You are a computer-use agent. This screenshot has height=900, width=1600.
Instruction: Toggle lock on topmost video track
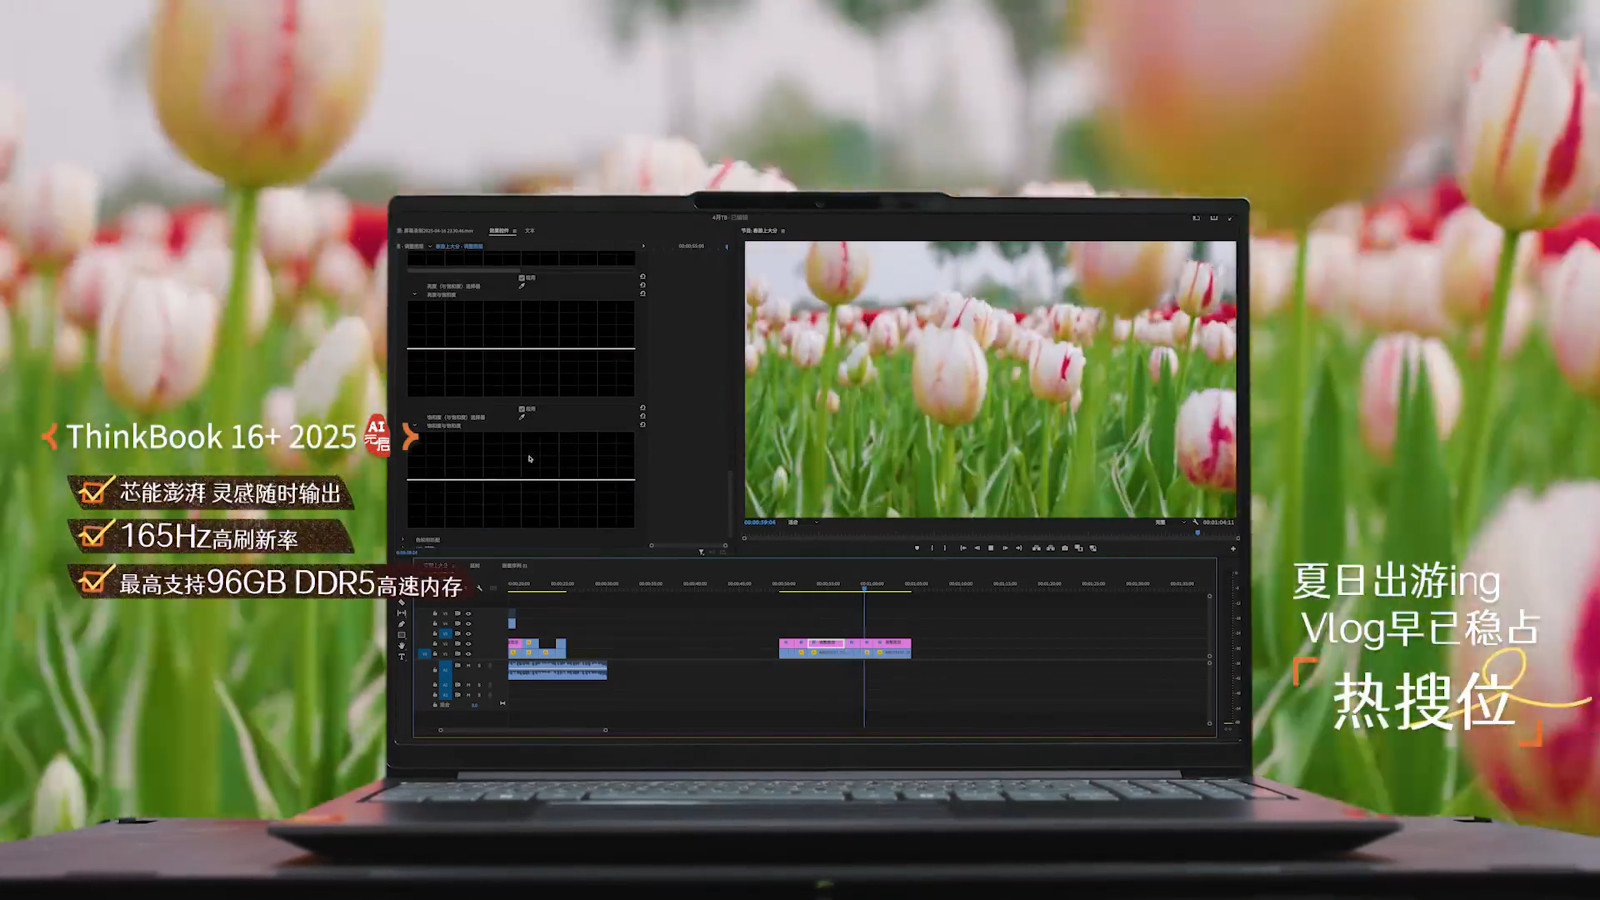pos(435,614)
